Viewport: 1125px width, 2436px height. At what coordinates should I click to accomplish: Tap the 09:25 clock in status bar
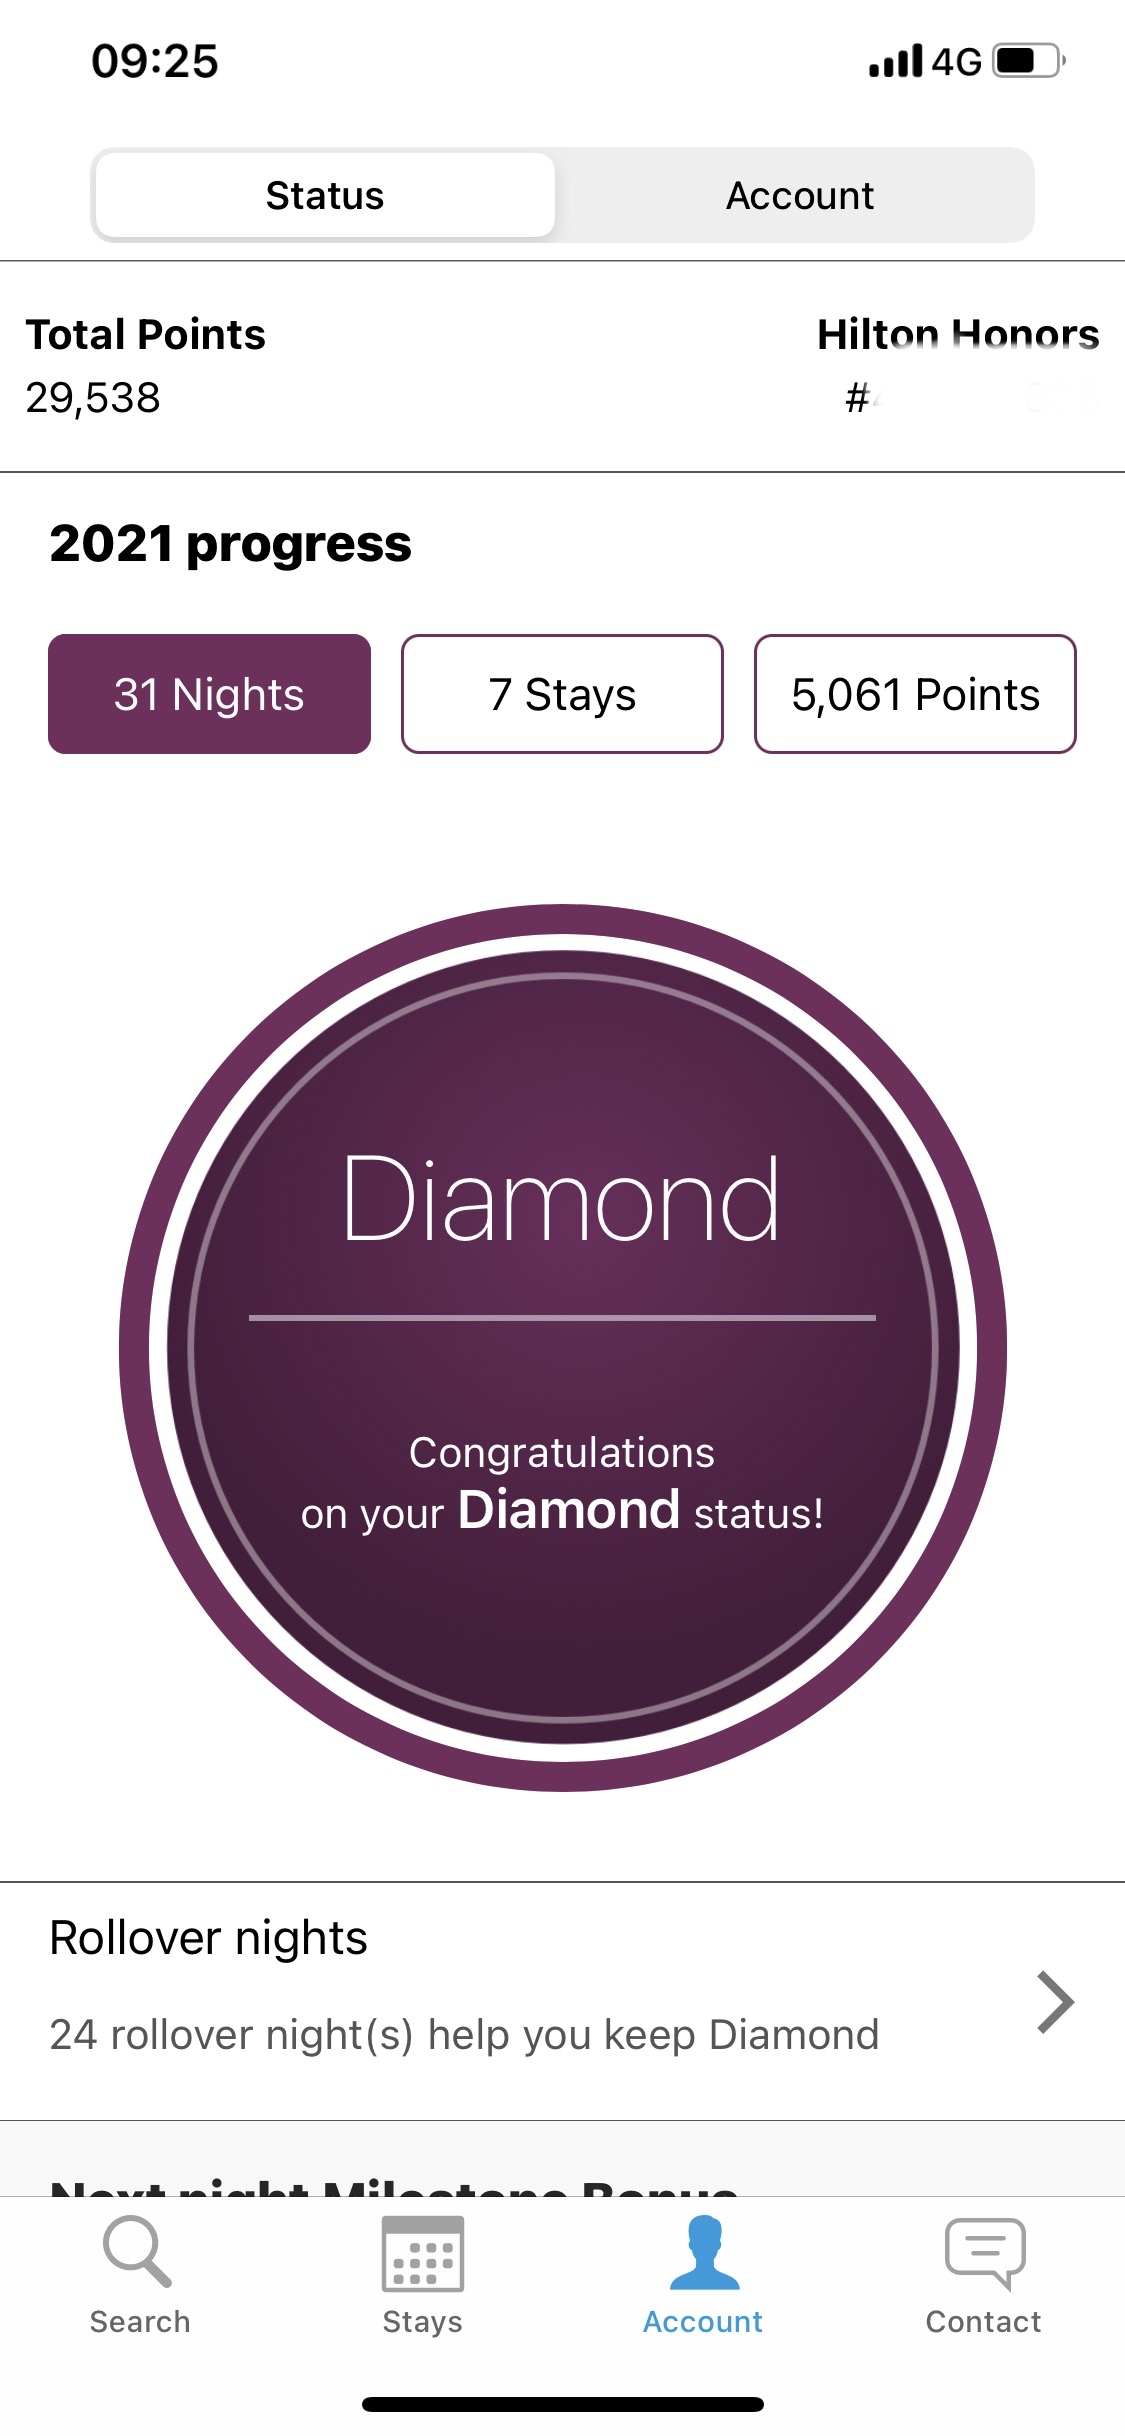tap(155, 61)
